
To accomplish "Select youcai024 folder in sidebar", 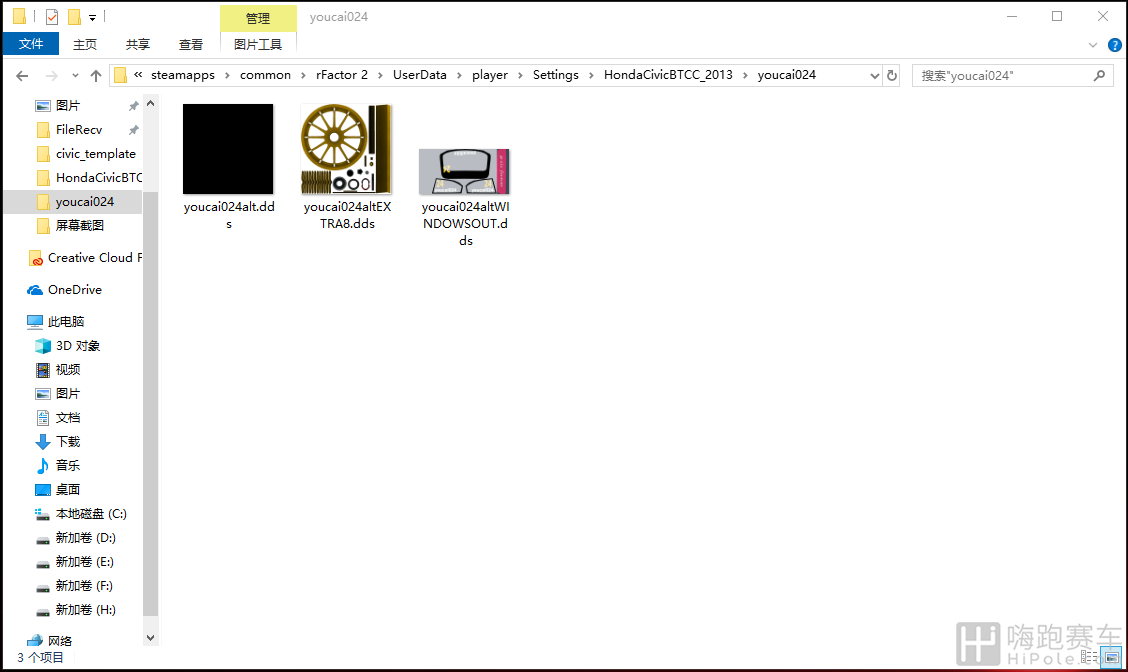I will (84, 201).
